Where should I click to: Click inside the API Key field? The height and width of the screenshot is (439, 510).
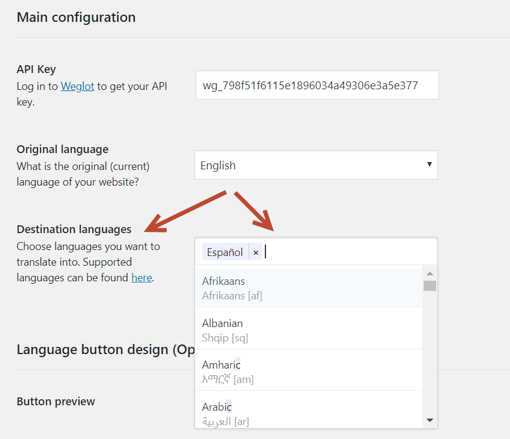pos(317,85)
